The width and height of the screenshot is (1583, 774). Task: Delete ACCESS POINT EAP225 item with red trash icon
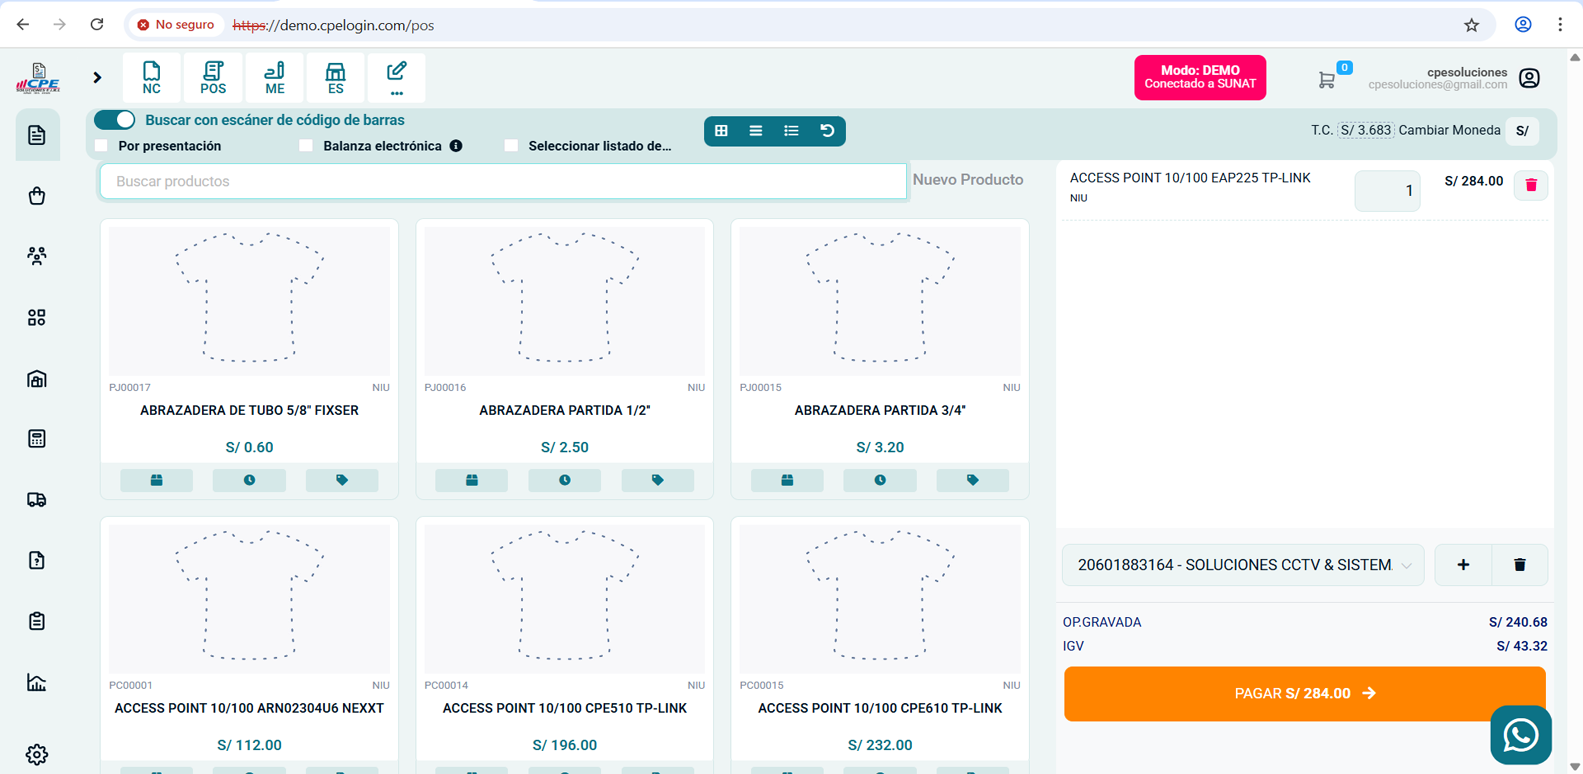(1530, 185)
